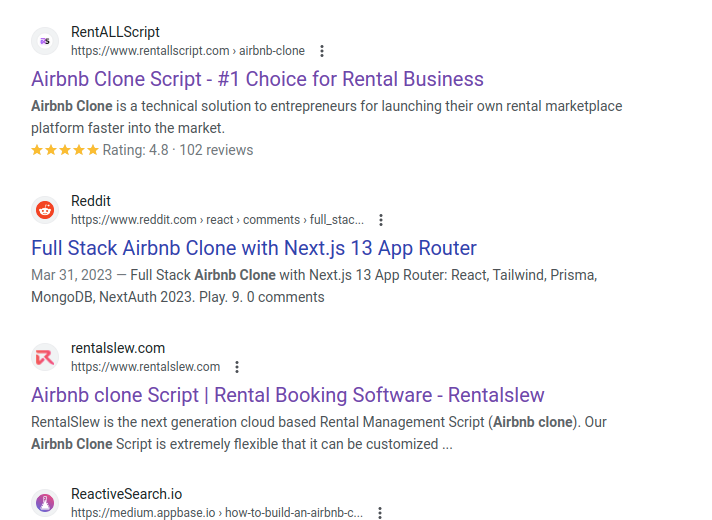
Task: Click the rentalslew.com red R favicon
Action: click(x=45, y=357)
